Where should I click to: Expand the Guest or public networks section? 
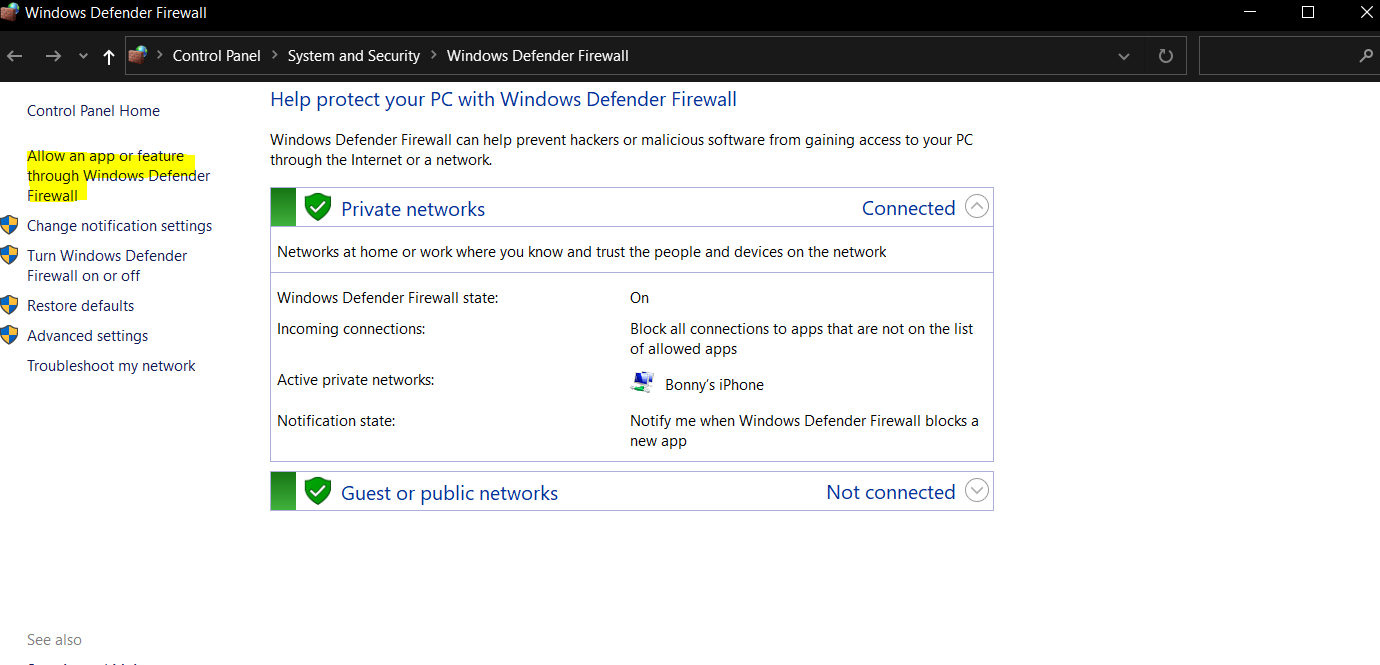point(976,491)
